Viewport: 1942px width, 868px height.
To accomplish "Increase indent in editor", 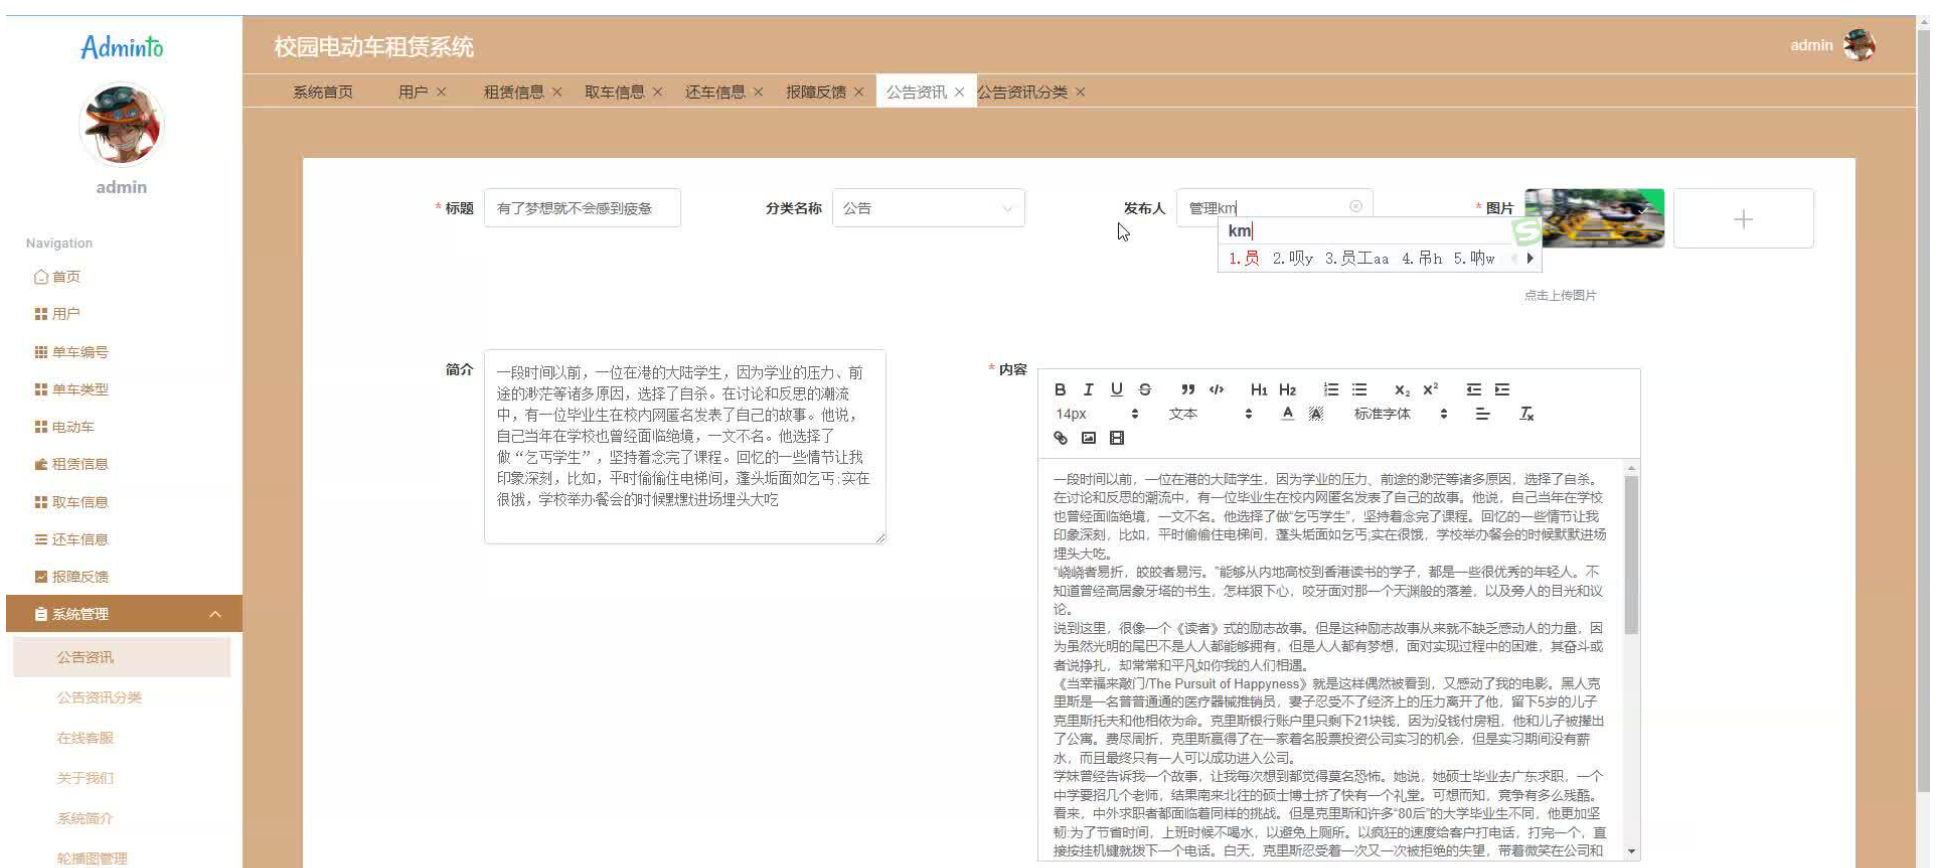I will click(x=1502, y=390).
